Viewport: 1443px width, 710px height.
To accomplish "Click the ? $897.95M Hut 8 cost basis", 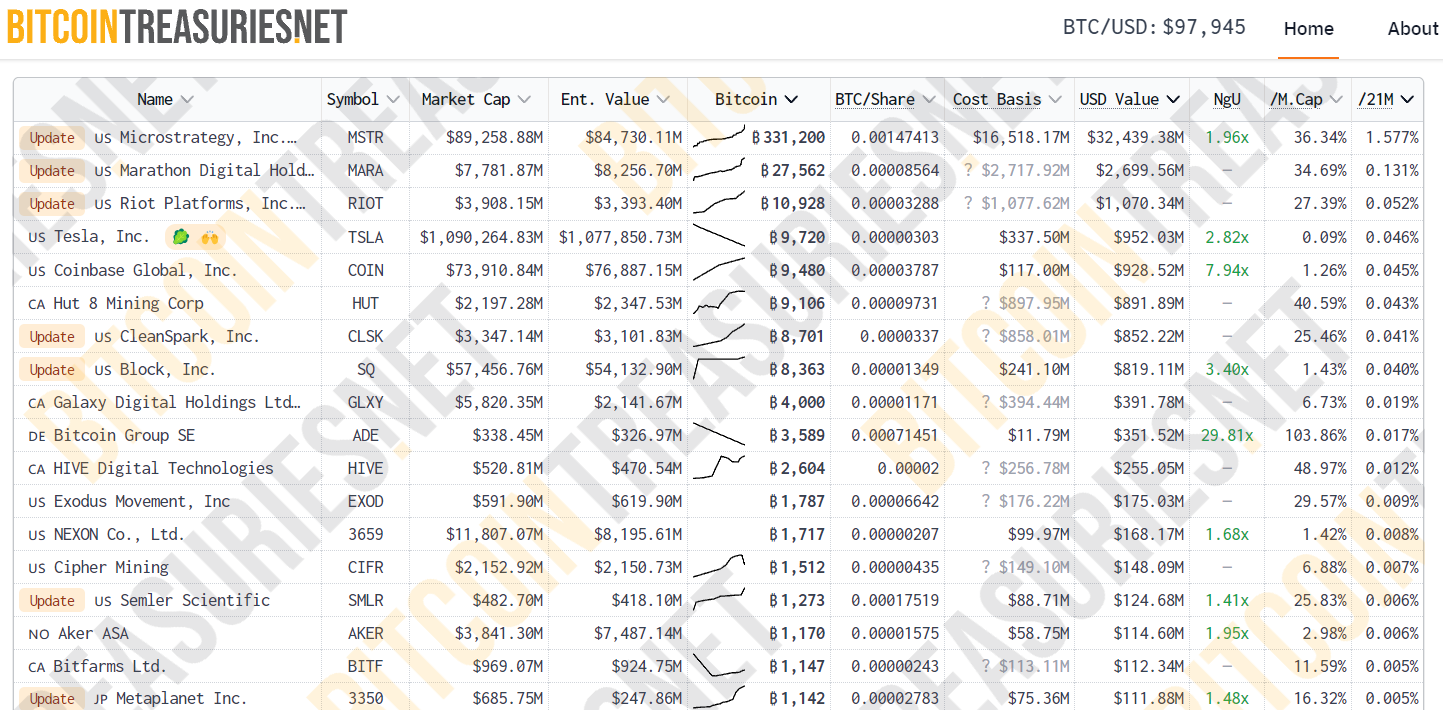I will pos(1025,303).
